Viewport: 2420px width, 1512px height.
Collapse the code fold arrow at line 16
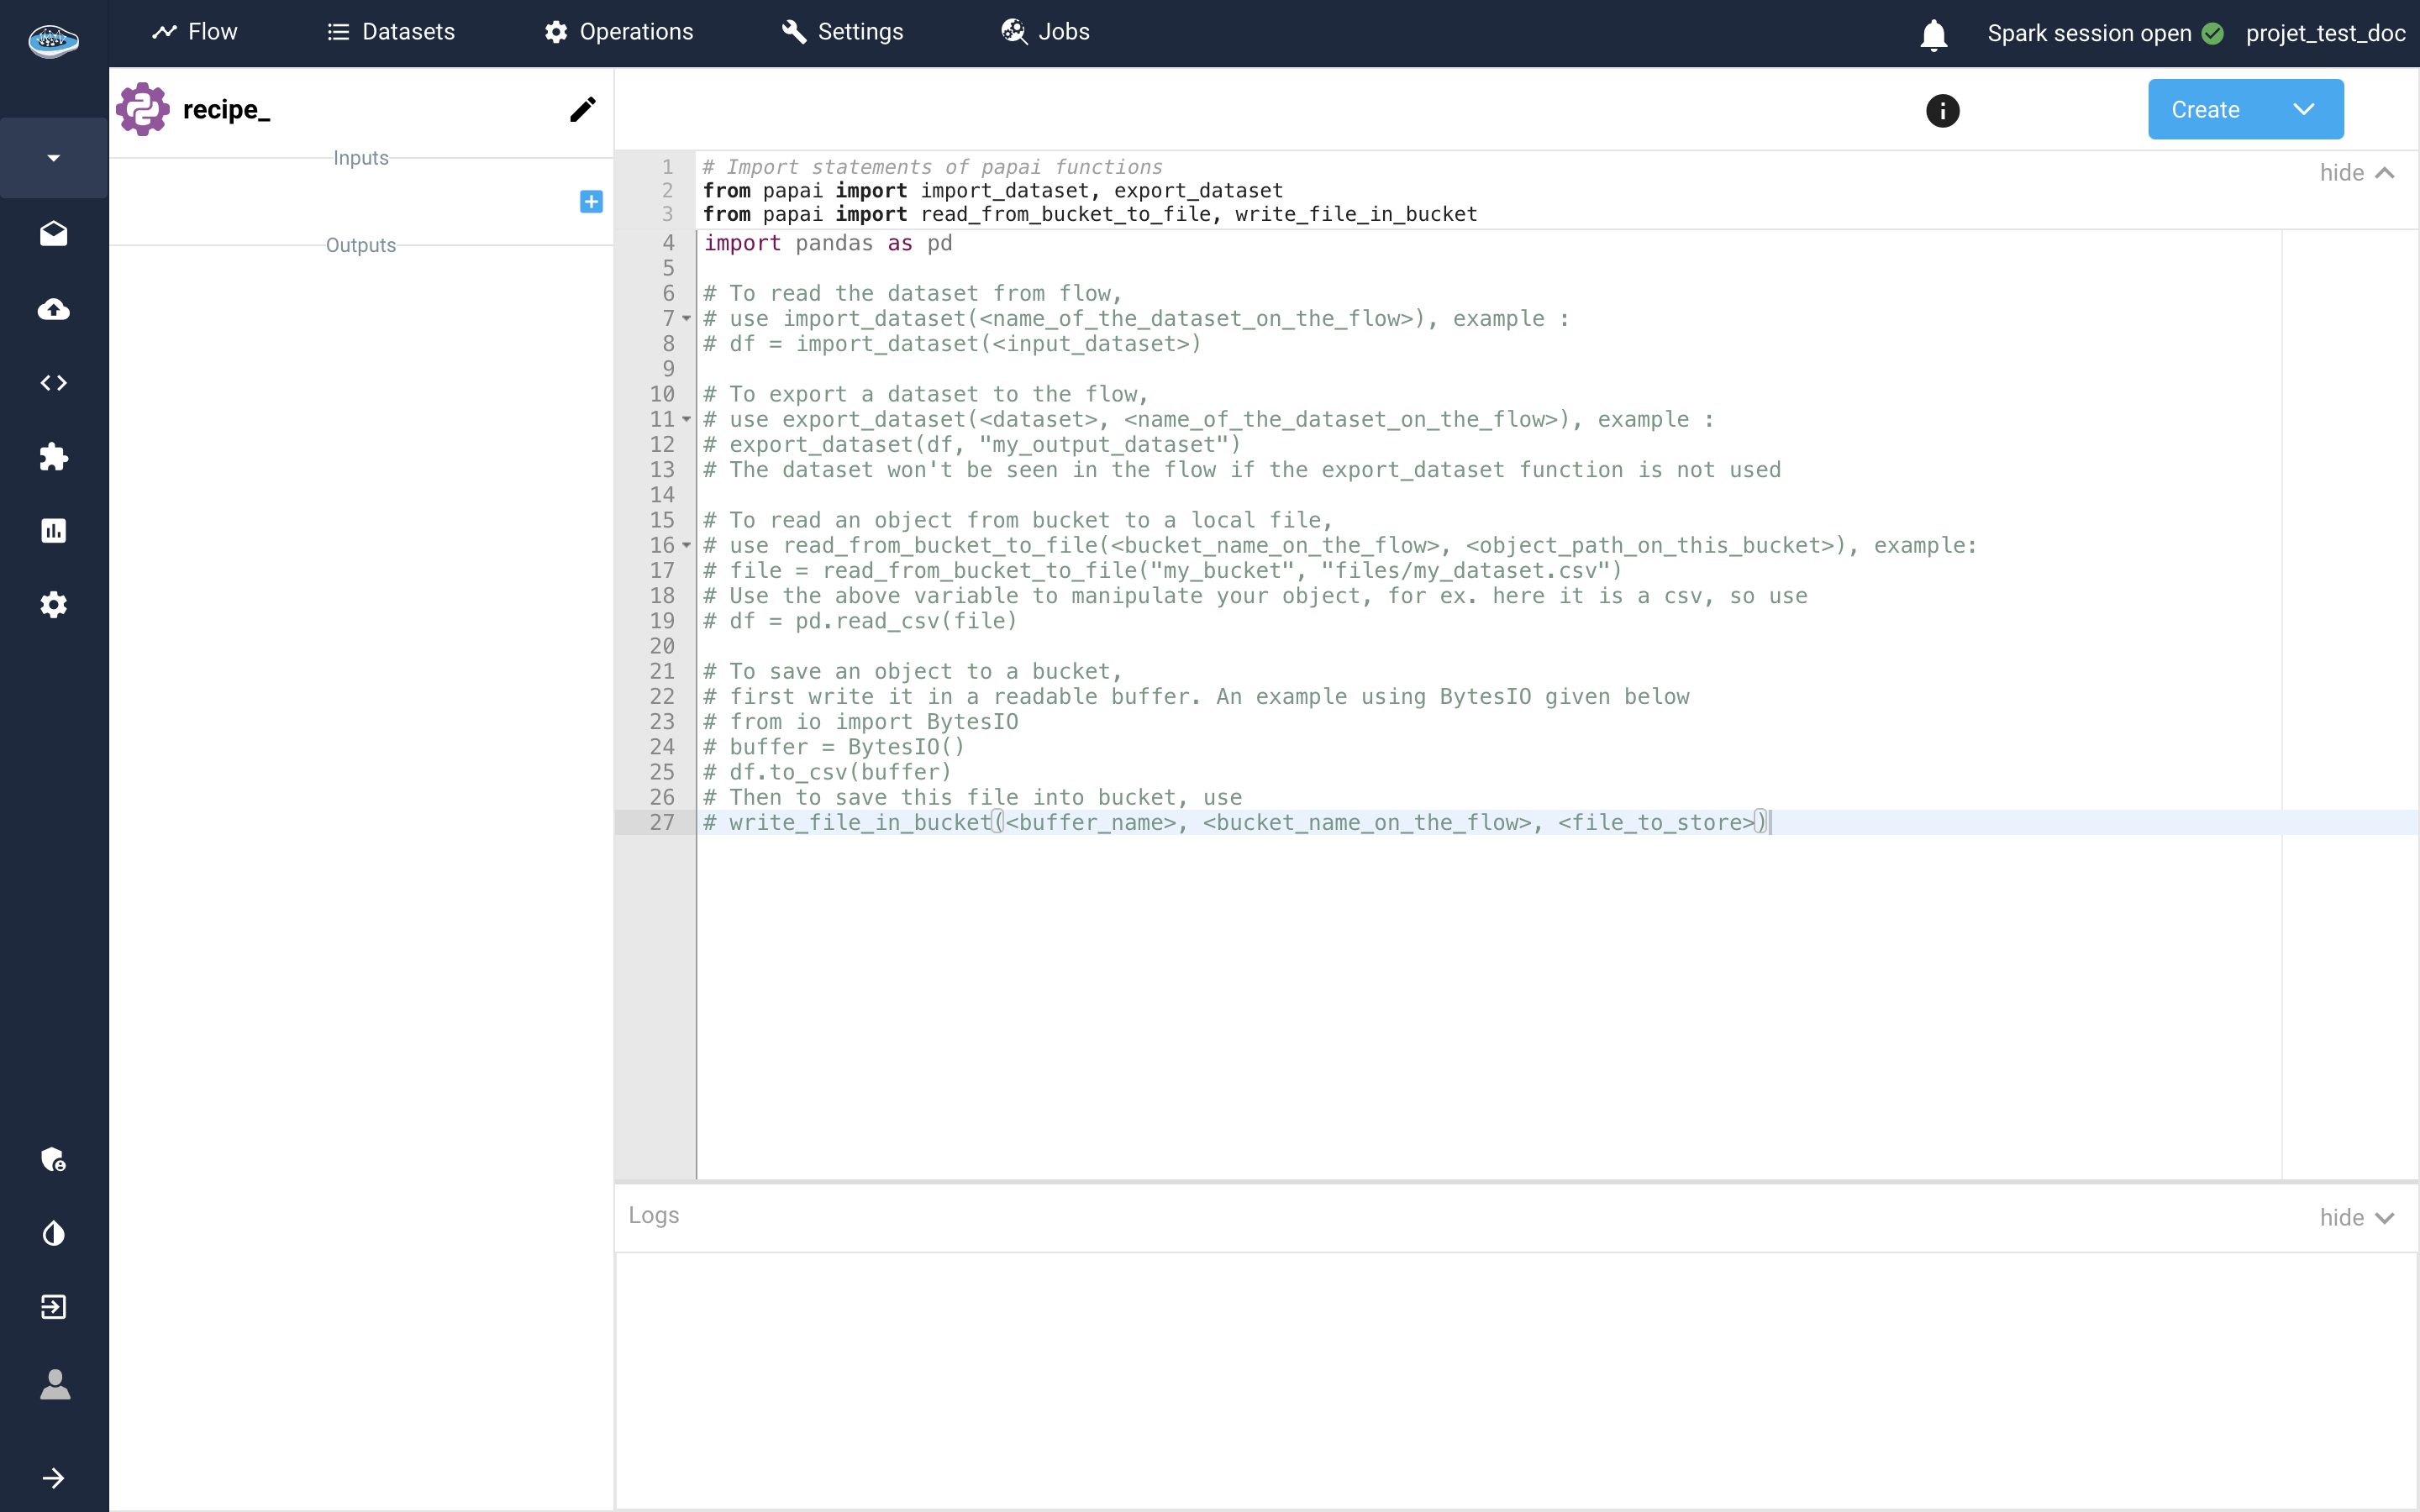click(x=687, y=546)
